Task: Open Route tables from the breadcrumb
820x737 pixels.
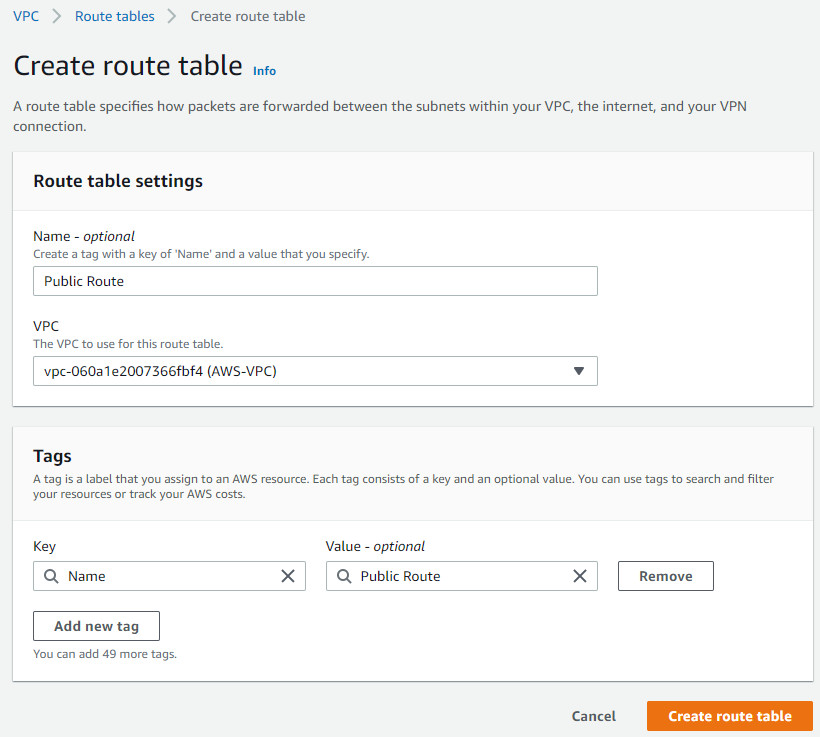Action: pos(114,16)
